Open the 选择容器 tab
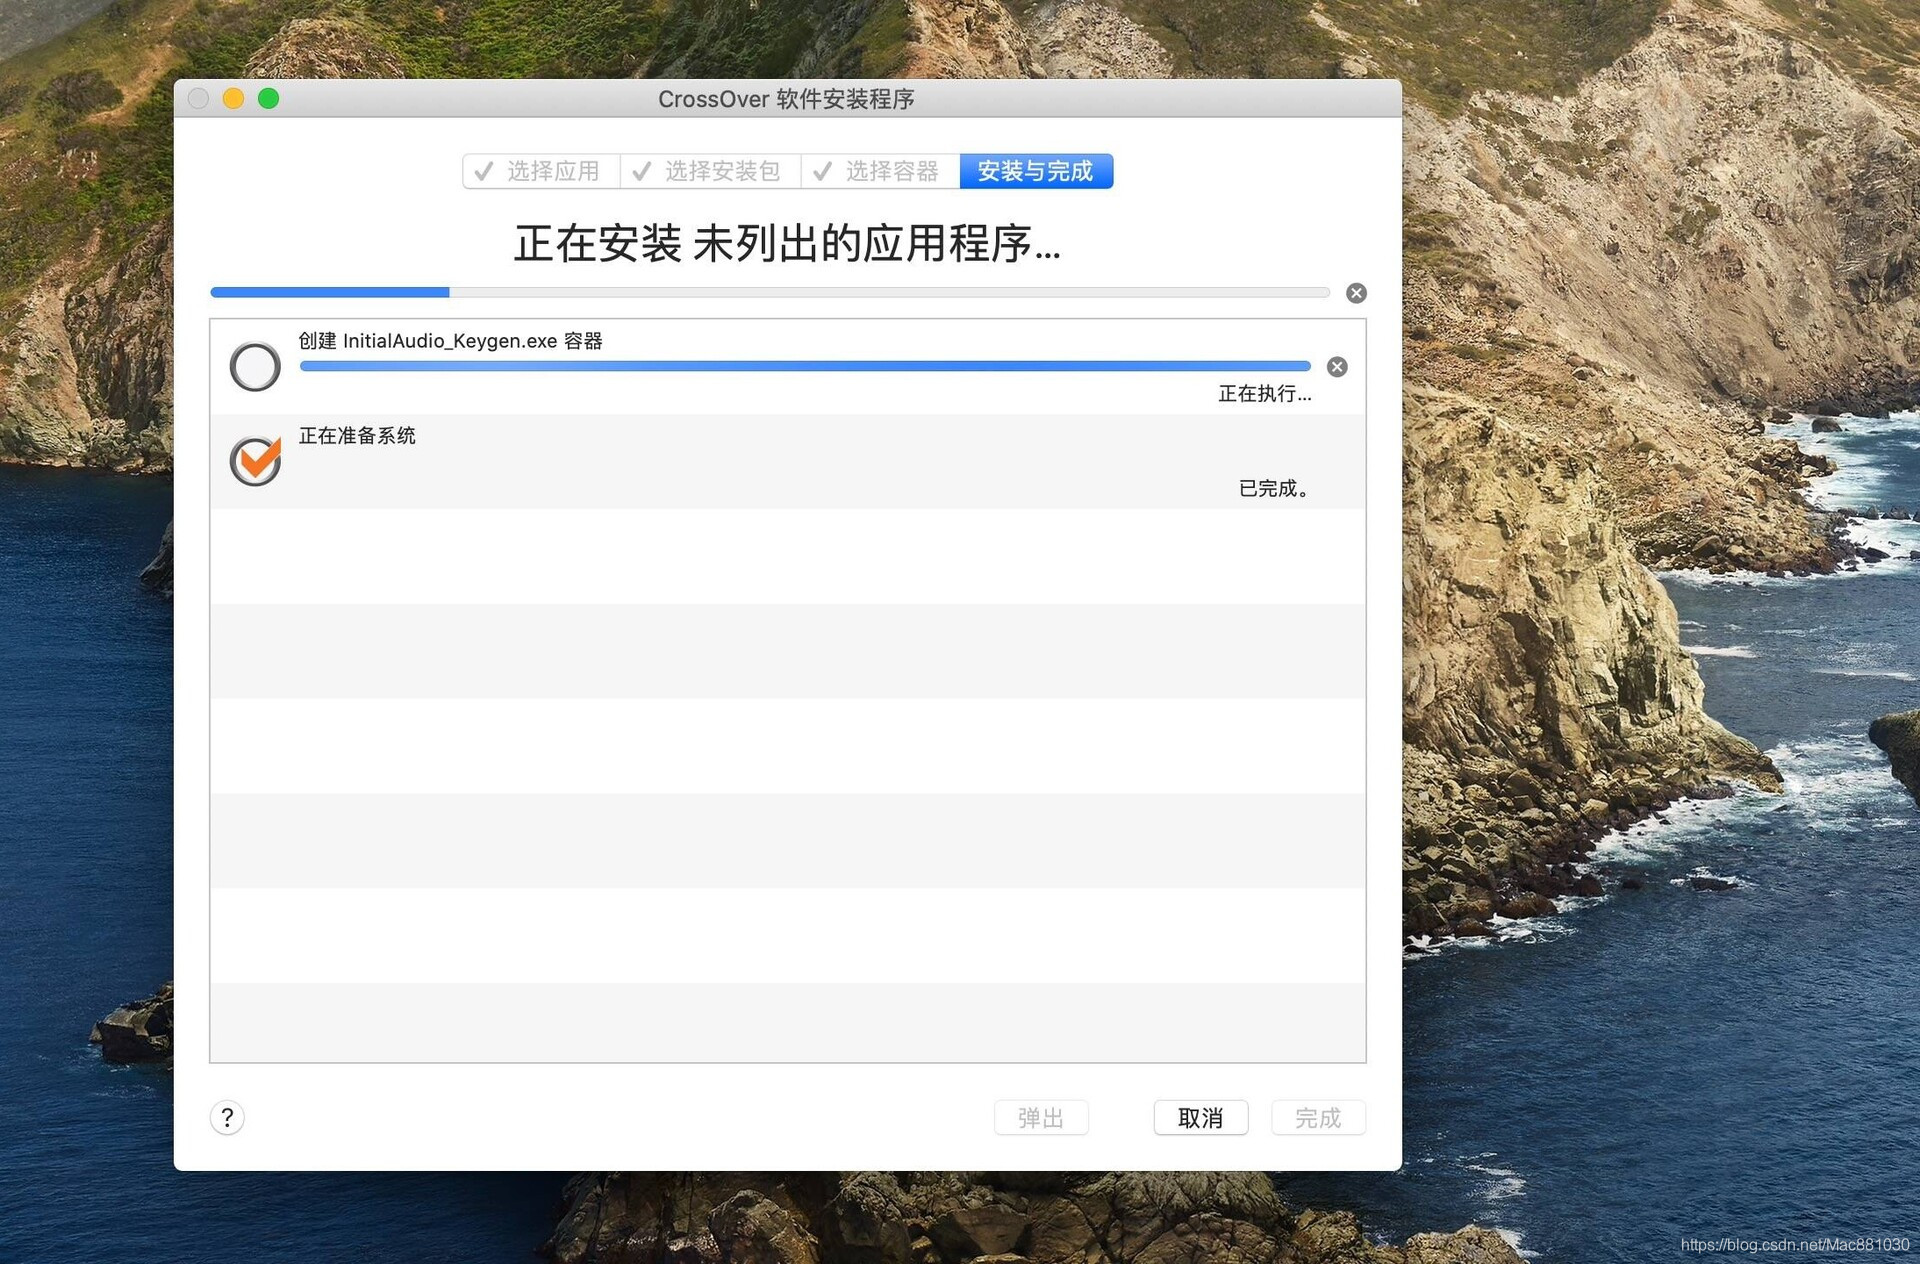 coord(892,172)
